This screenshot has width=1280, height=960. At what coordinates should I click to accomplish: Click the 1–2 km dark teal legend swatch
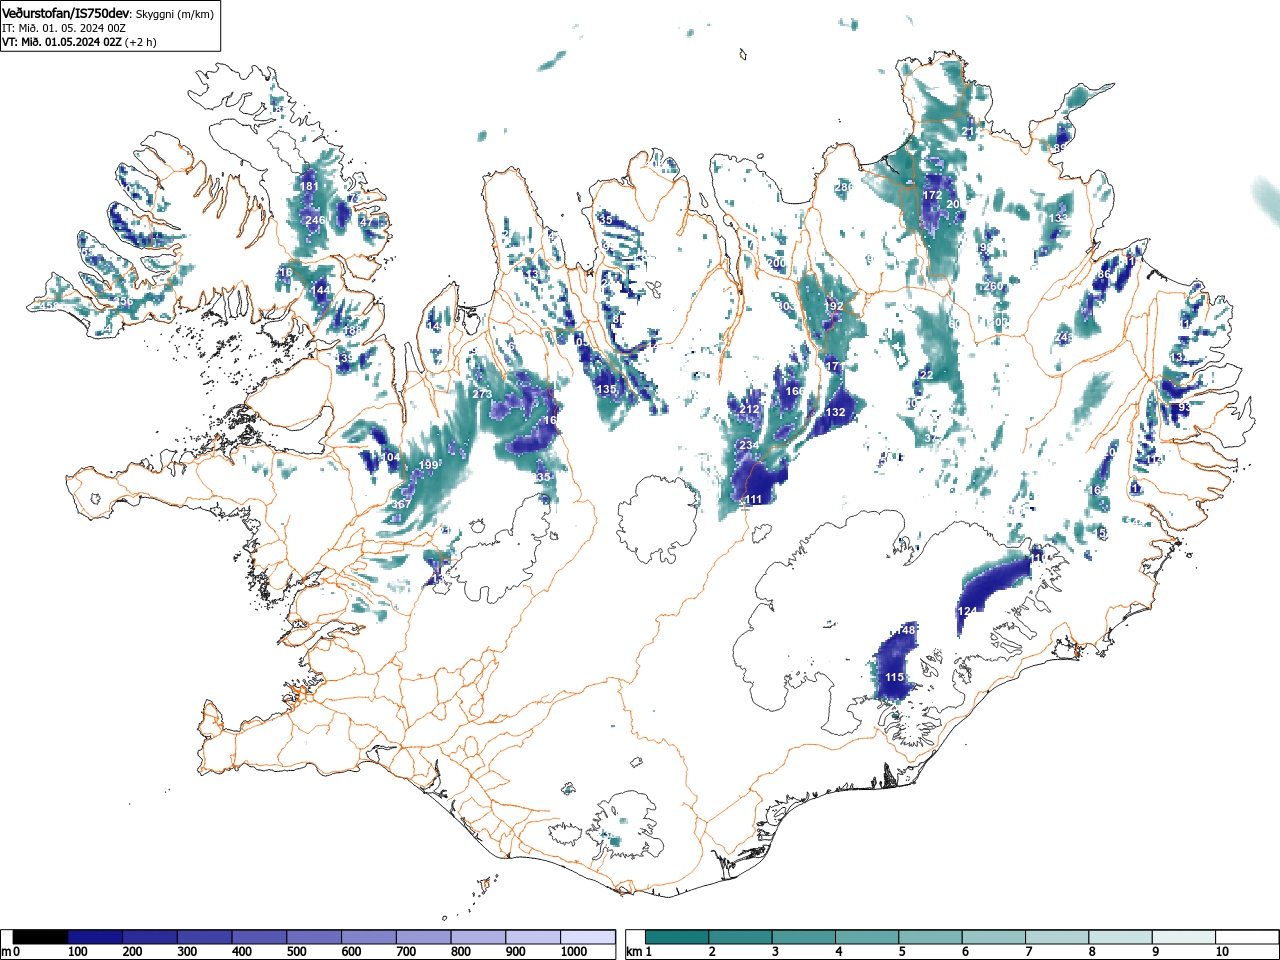tap(677, 937)
